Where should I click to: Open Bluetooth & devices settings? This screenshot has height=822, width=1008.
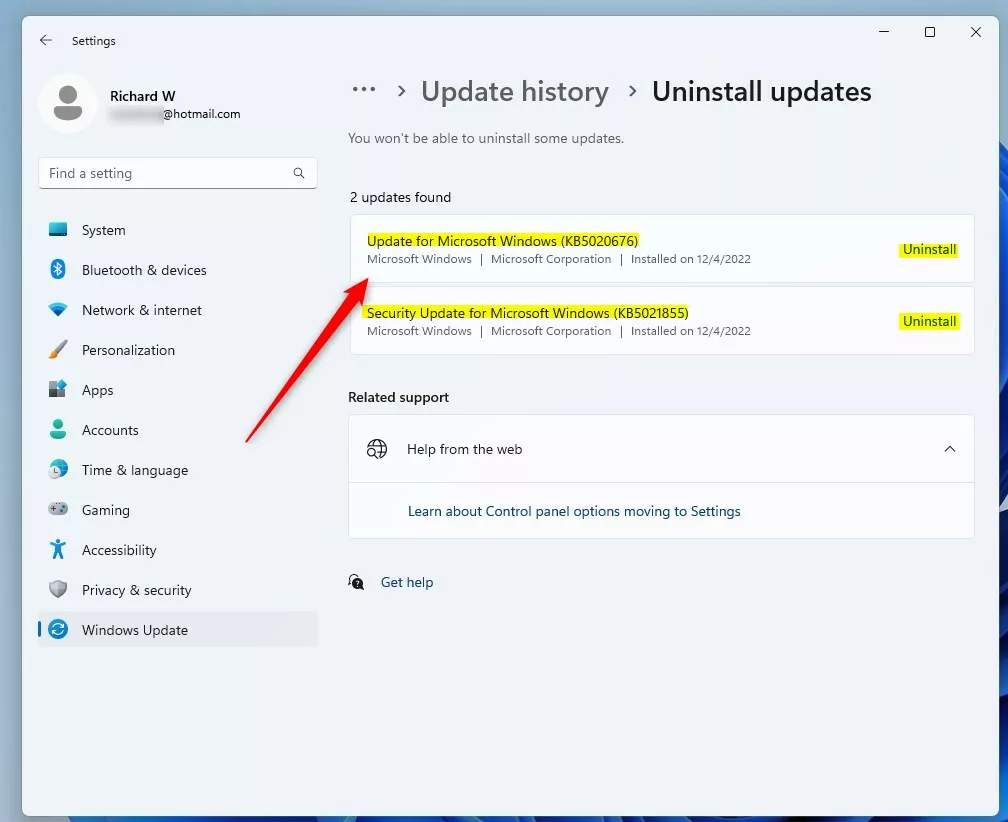tap(177, 269)
